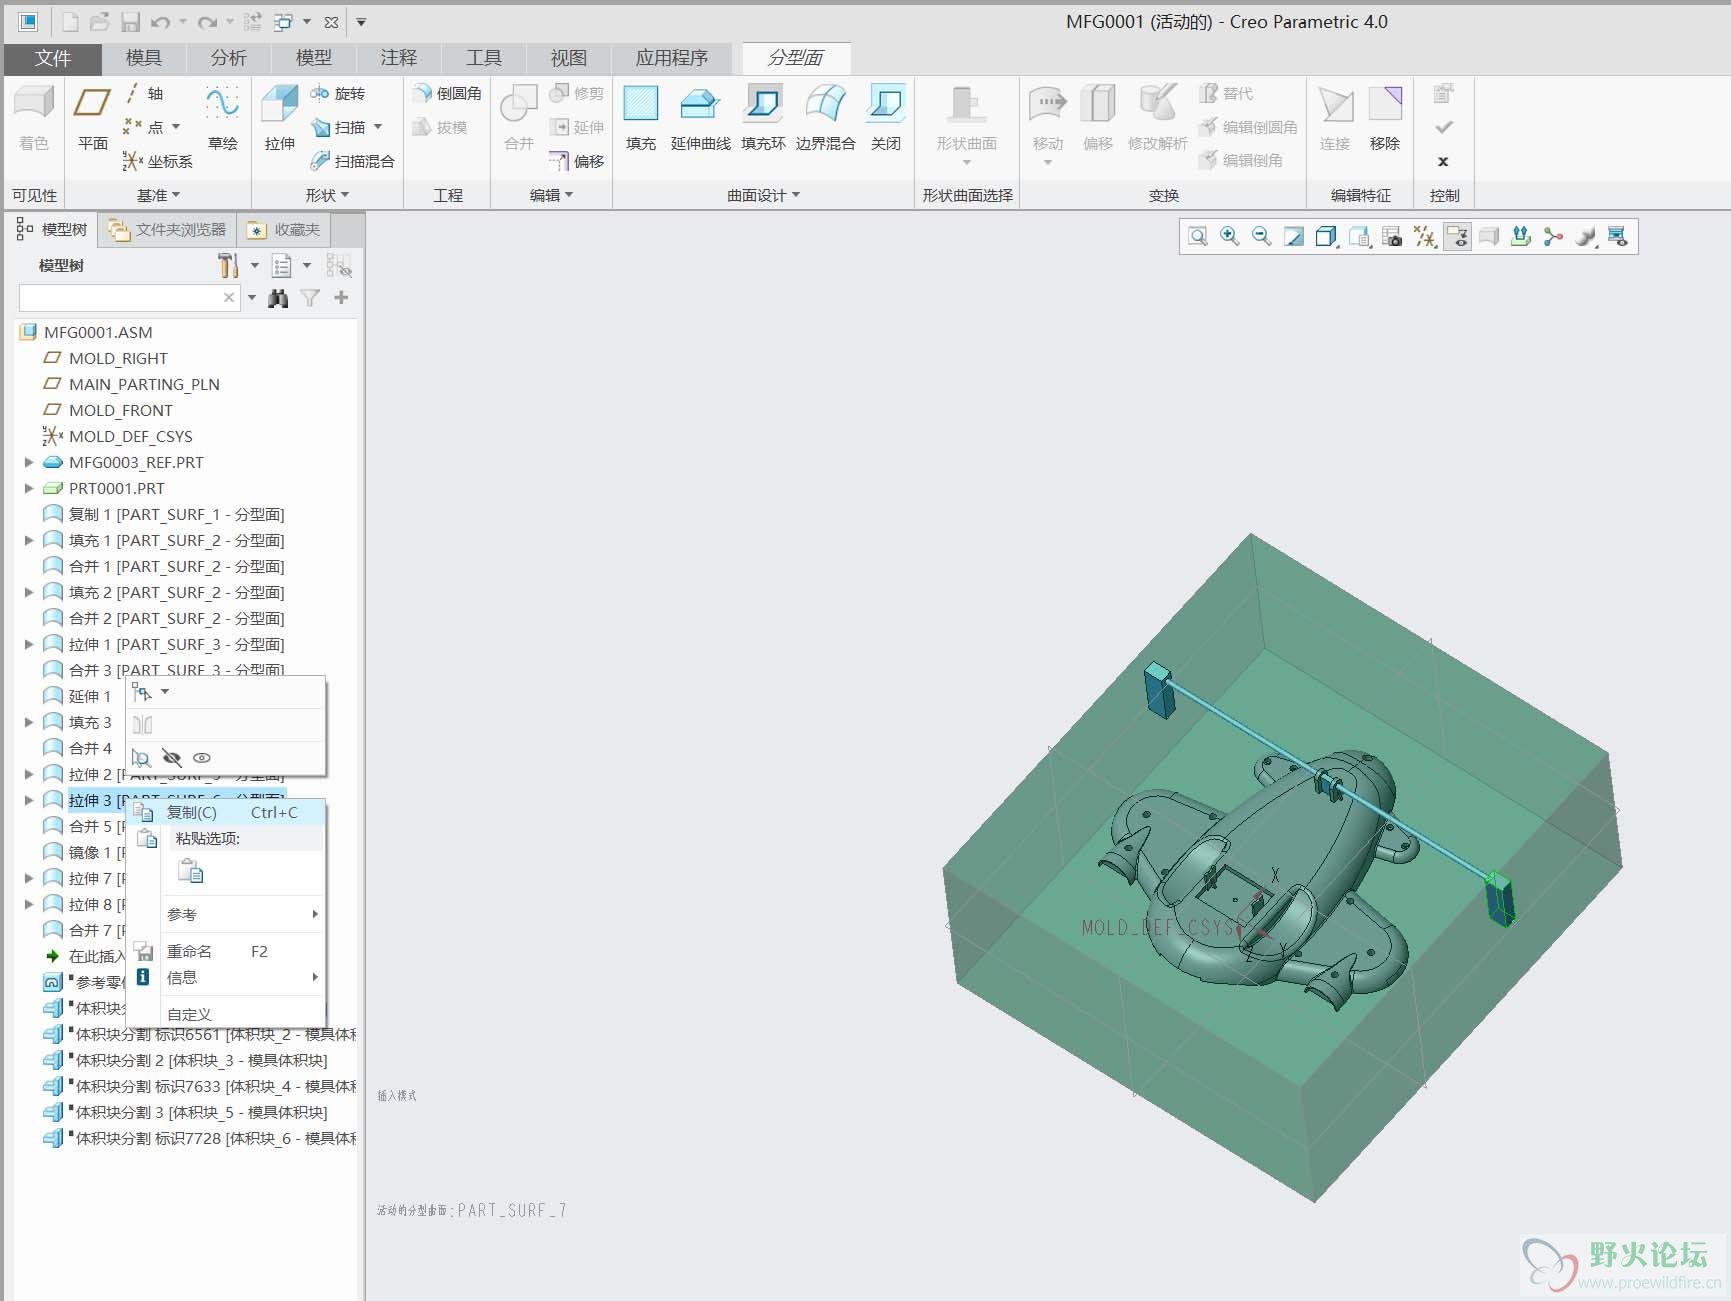Open the 填充环 (fill loops) tool
1731x1301 pixels.
click(763, 118)
